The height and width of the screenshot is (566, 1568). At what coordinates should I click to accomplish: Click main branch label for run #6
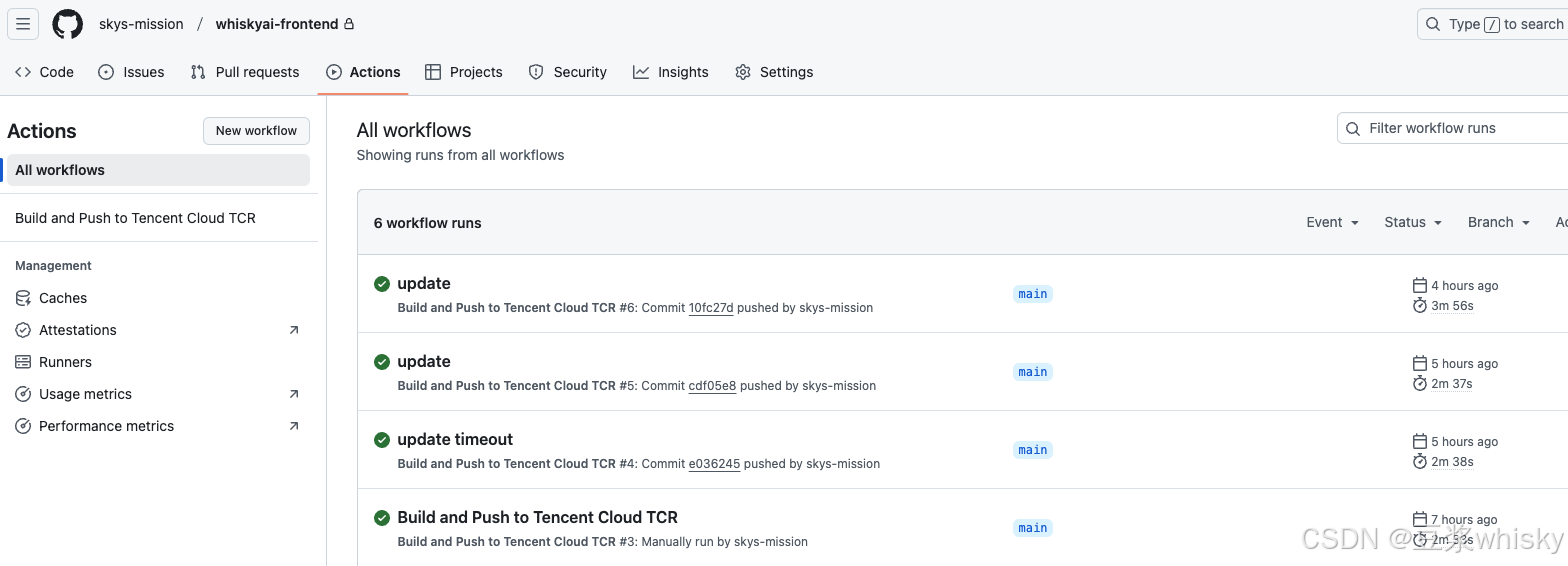tap(1033, 294)
